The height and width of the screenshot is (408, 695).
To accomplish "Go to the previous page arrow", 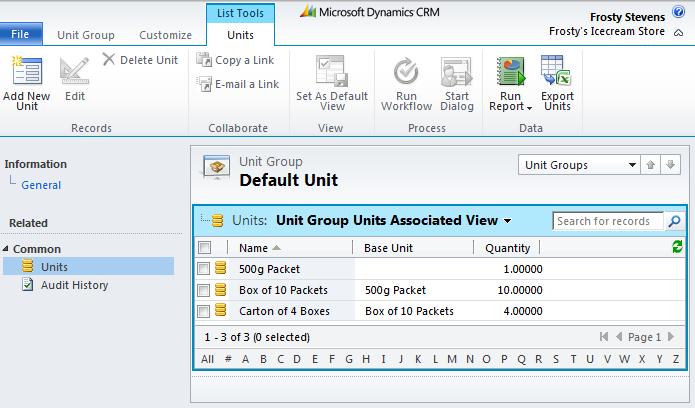I will (x=619, y=337).
